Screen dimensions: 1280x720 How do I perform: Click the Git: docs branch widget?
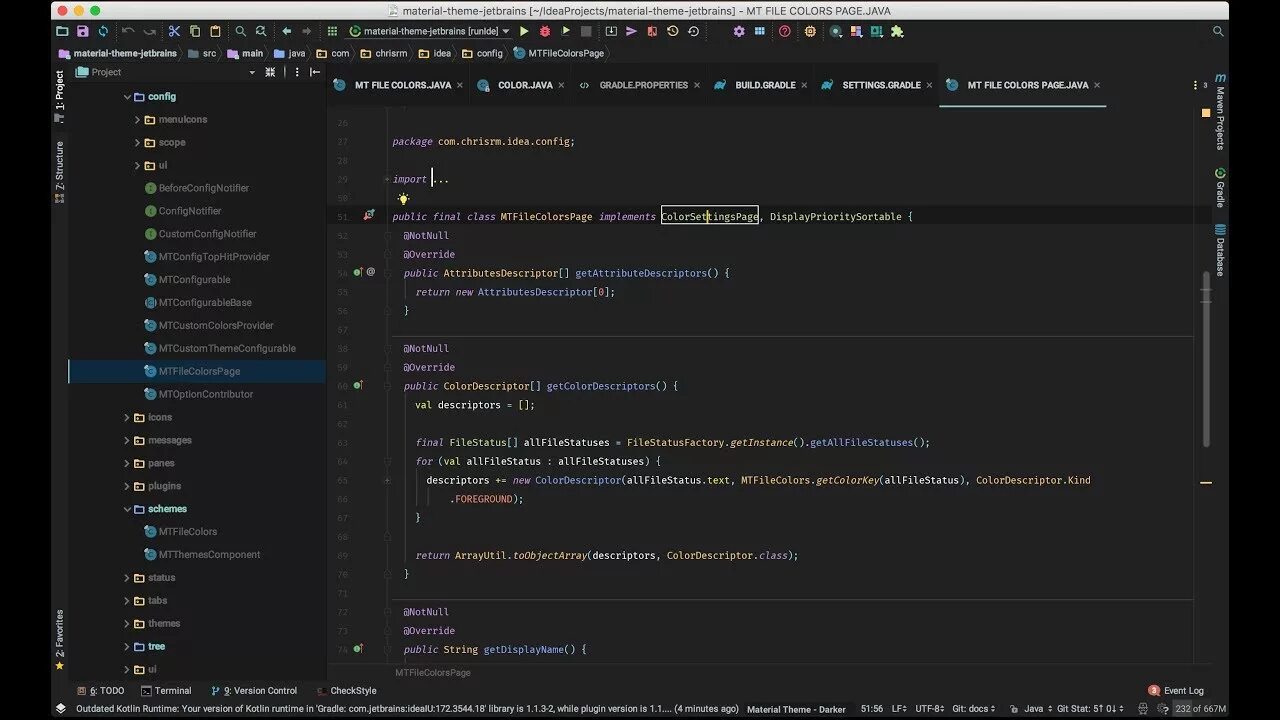coord(976,708)
